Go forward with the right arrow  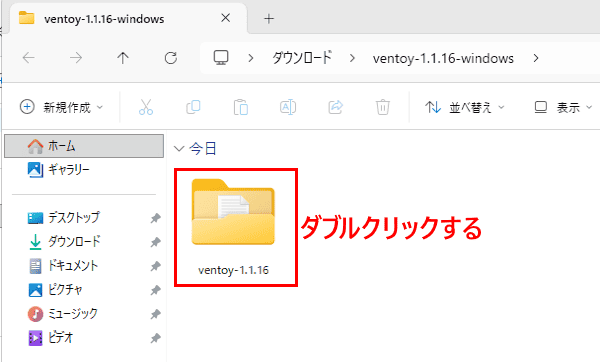76,58
